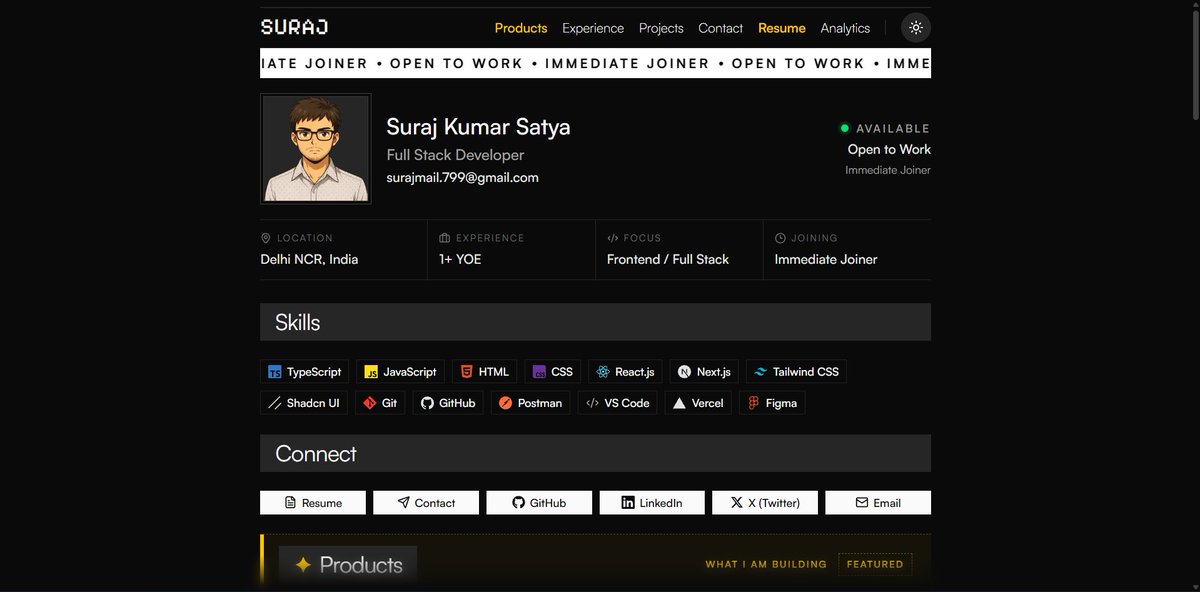Click the HTML5 skill icon
The image size is (1200, 592).
[466, 372]
